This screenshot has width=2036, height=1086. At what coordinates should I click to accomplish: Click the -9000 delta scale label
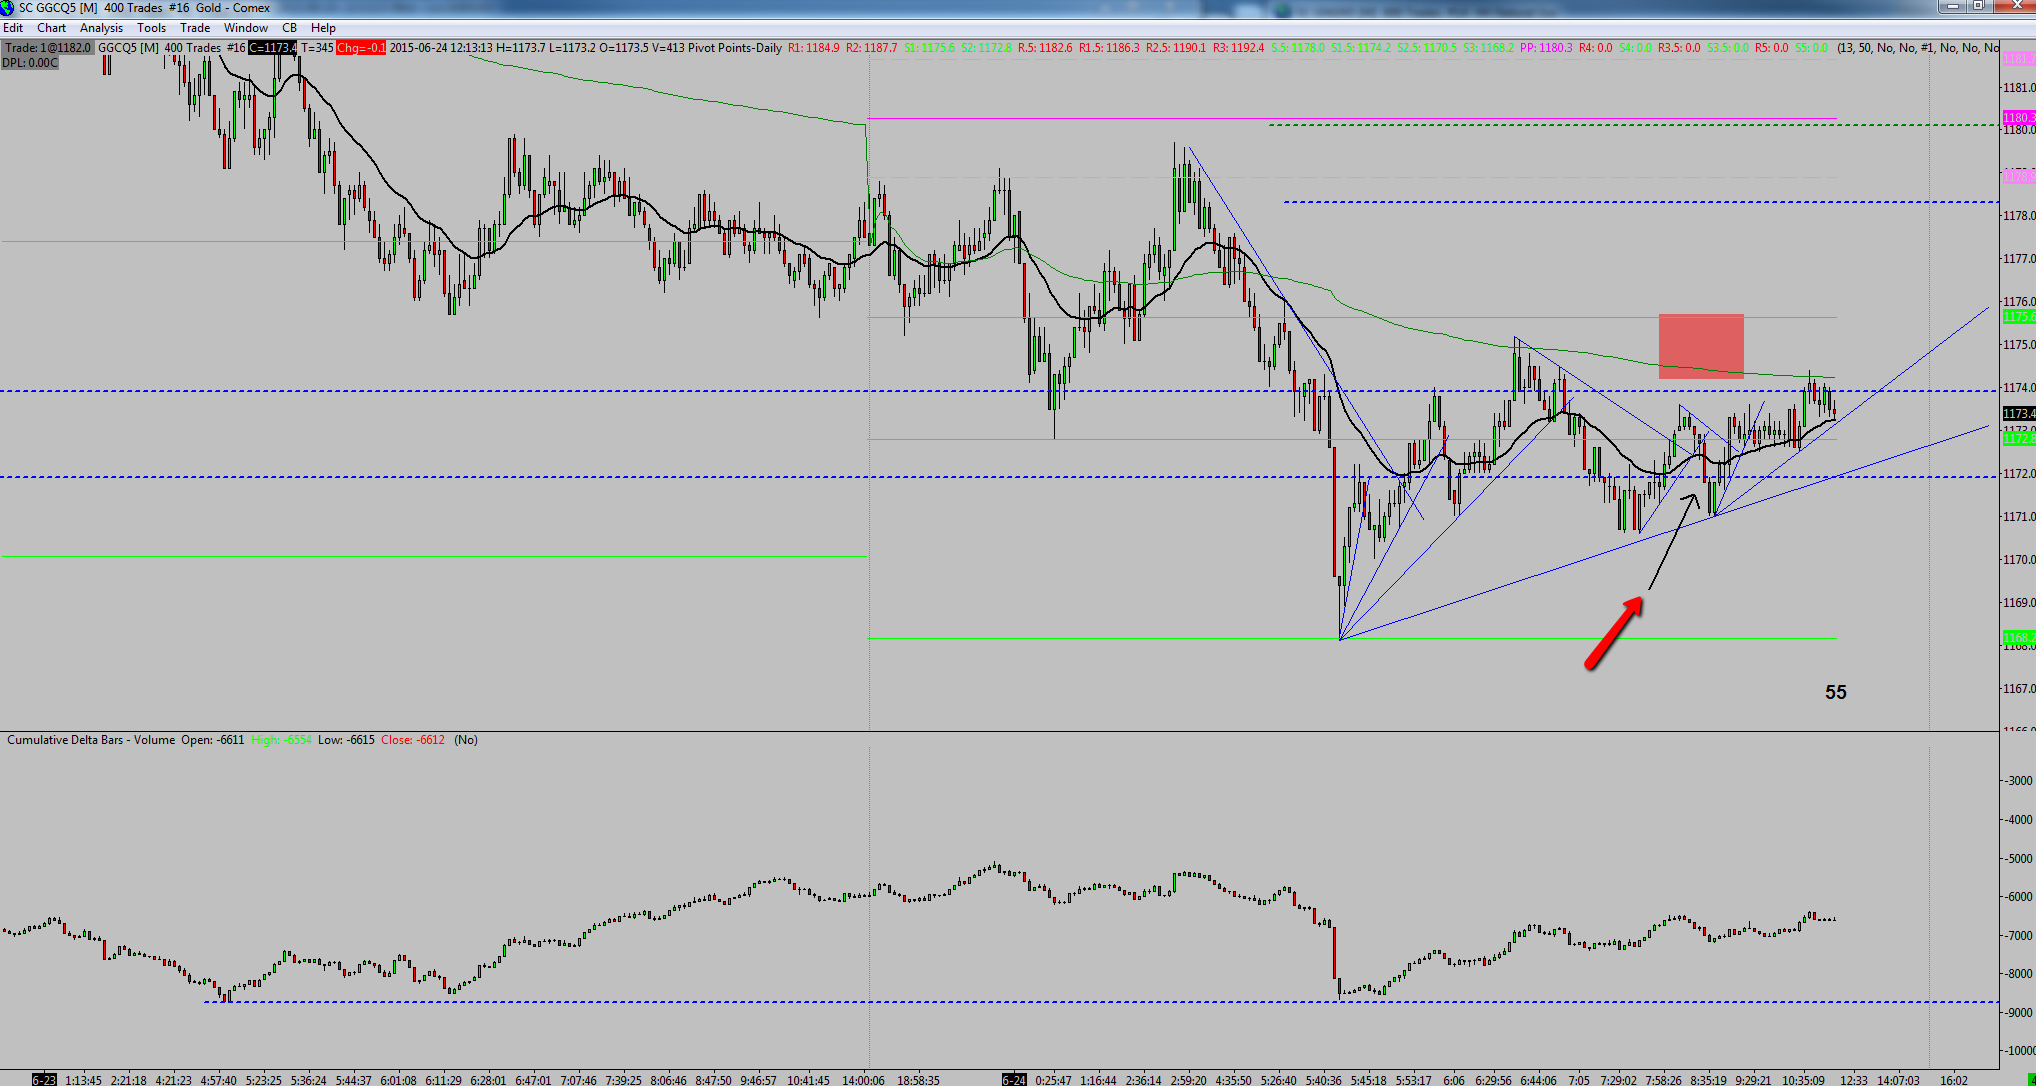(2020, 1013)
